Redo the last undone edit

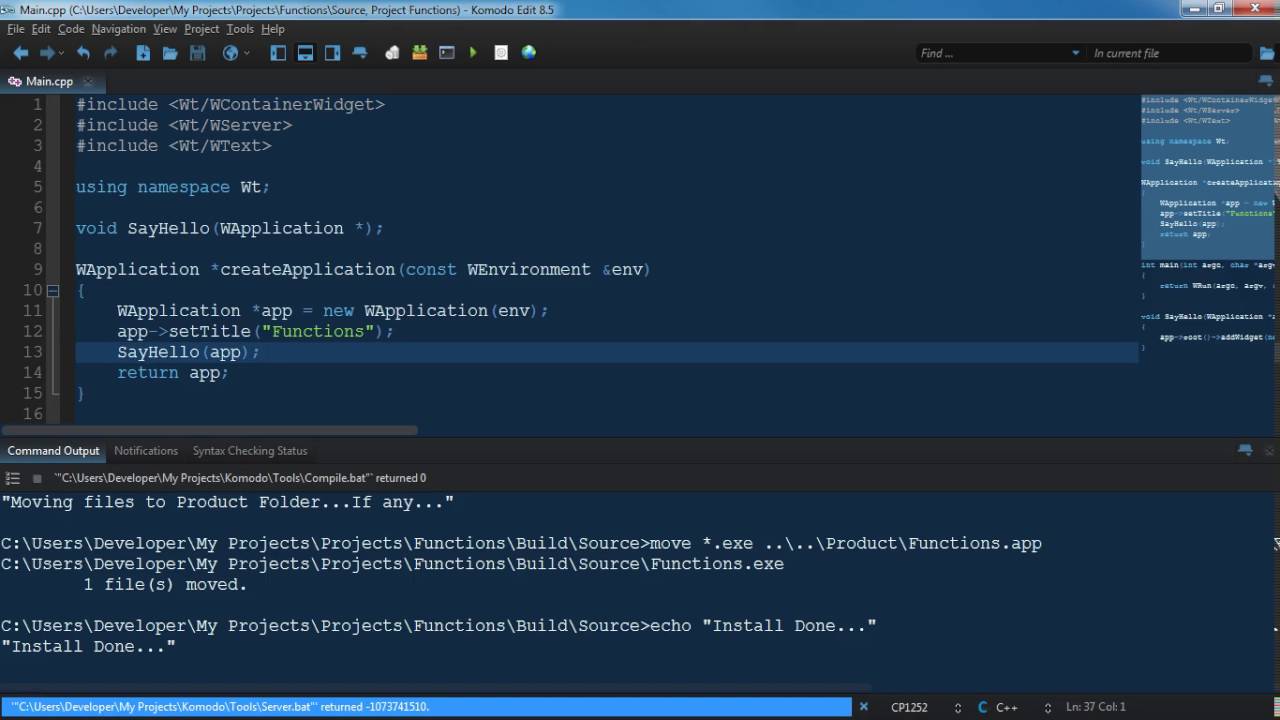111,53
